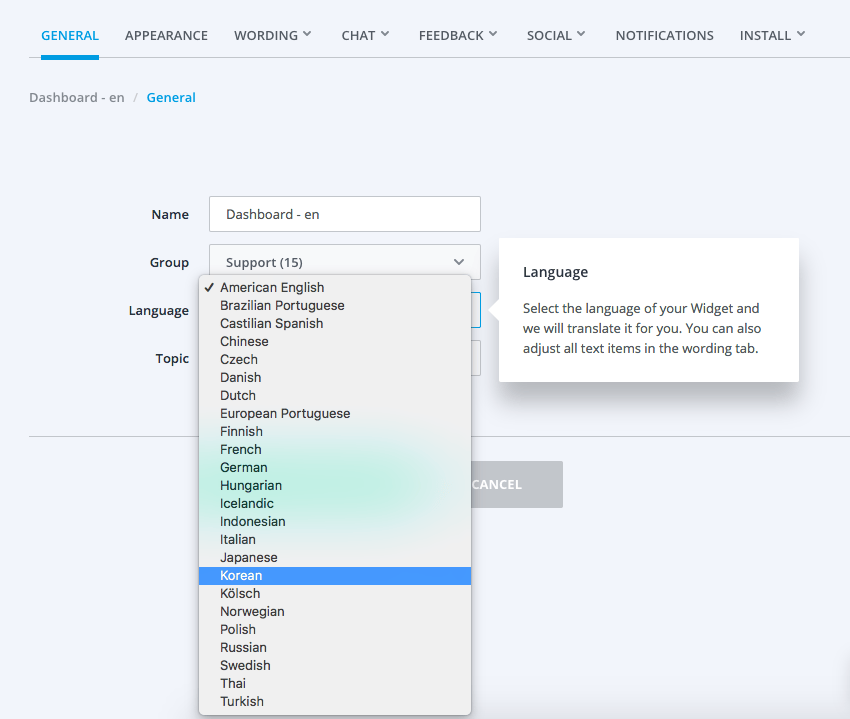The width and height of the screenshot is (850, 719).
Task: Choose French as the widget language
Action: pos(240,449)
